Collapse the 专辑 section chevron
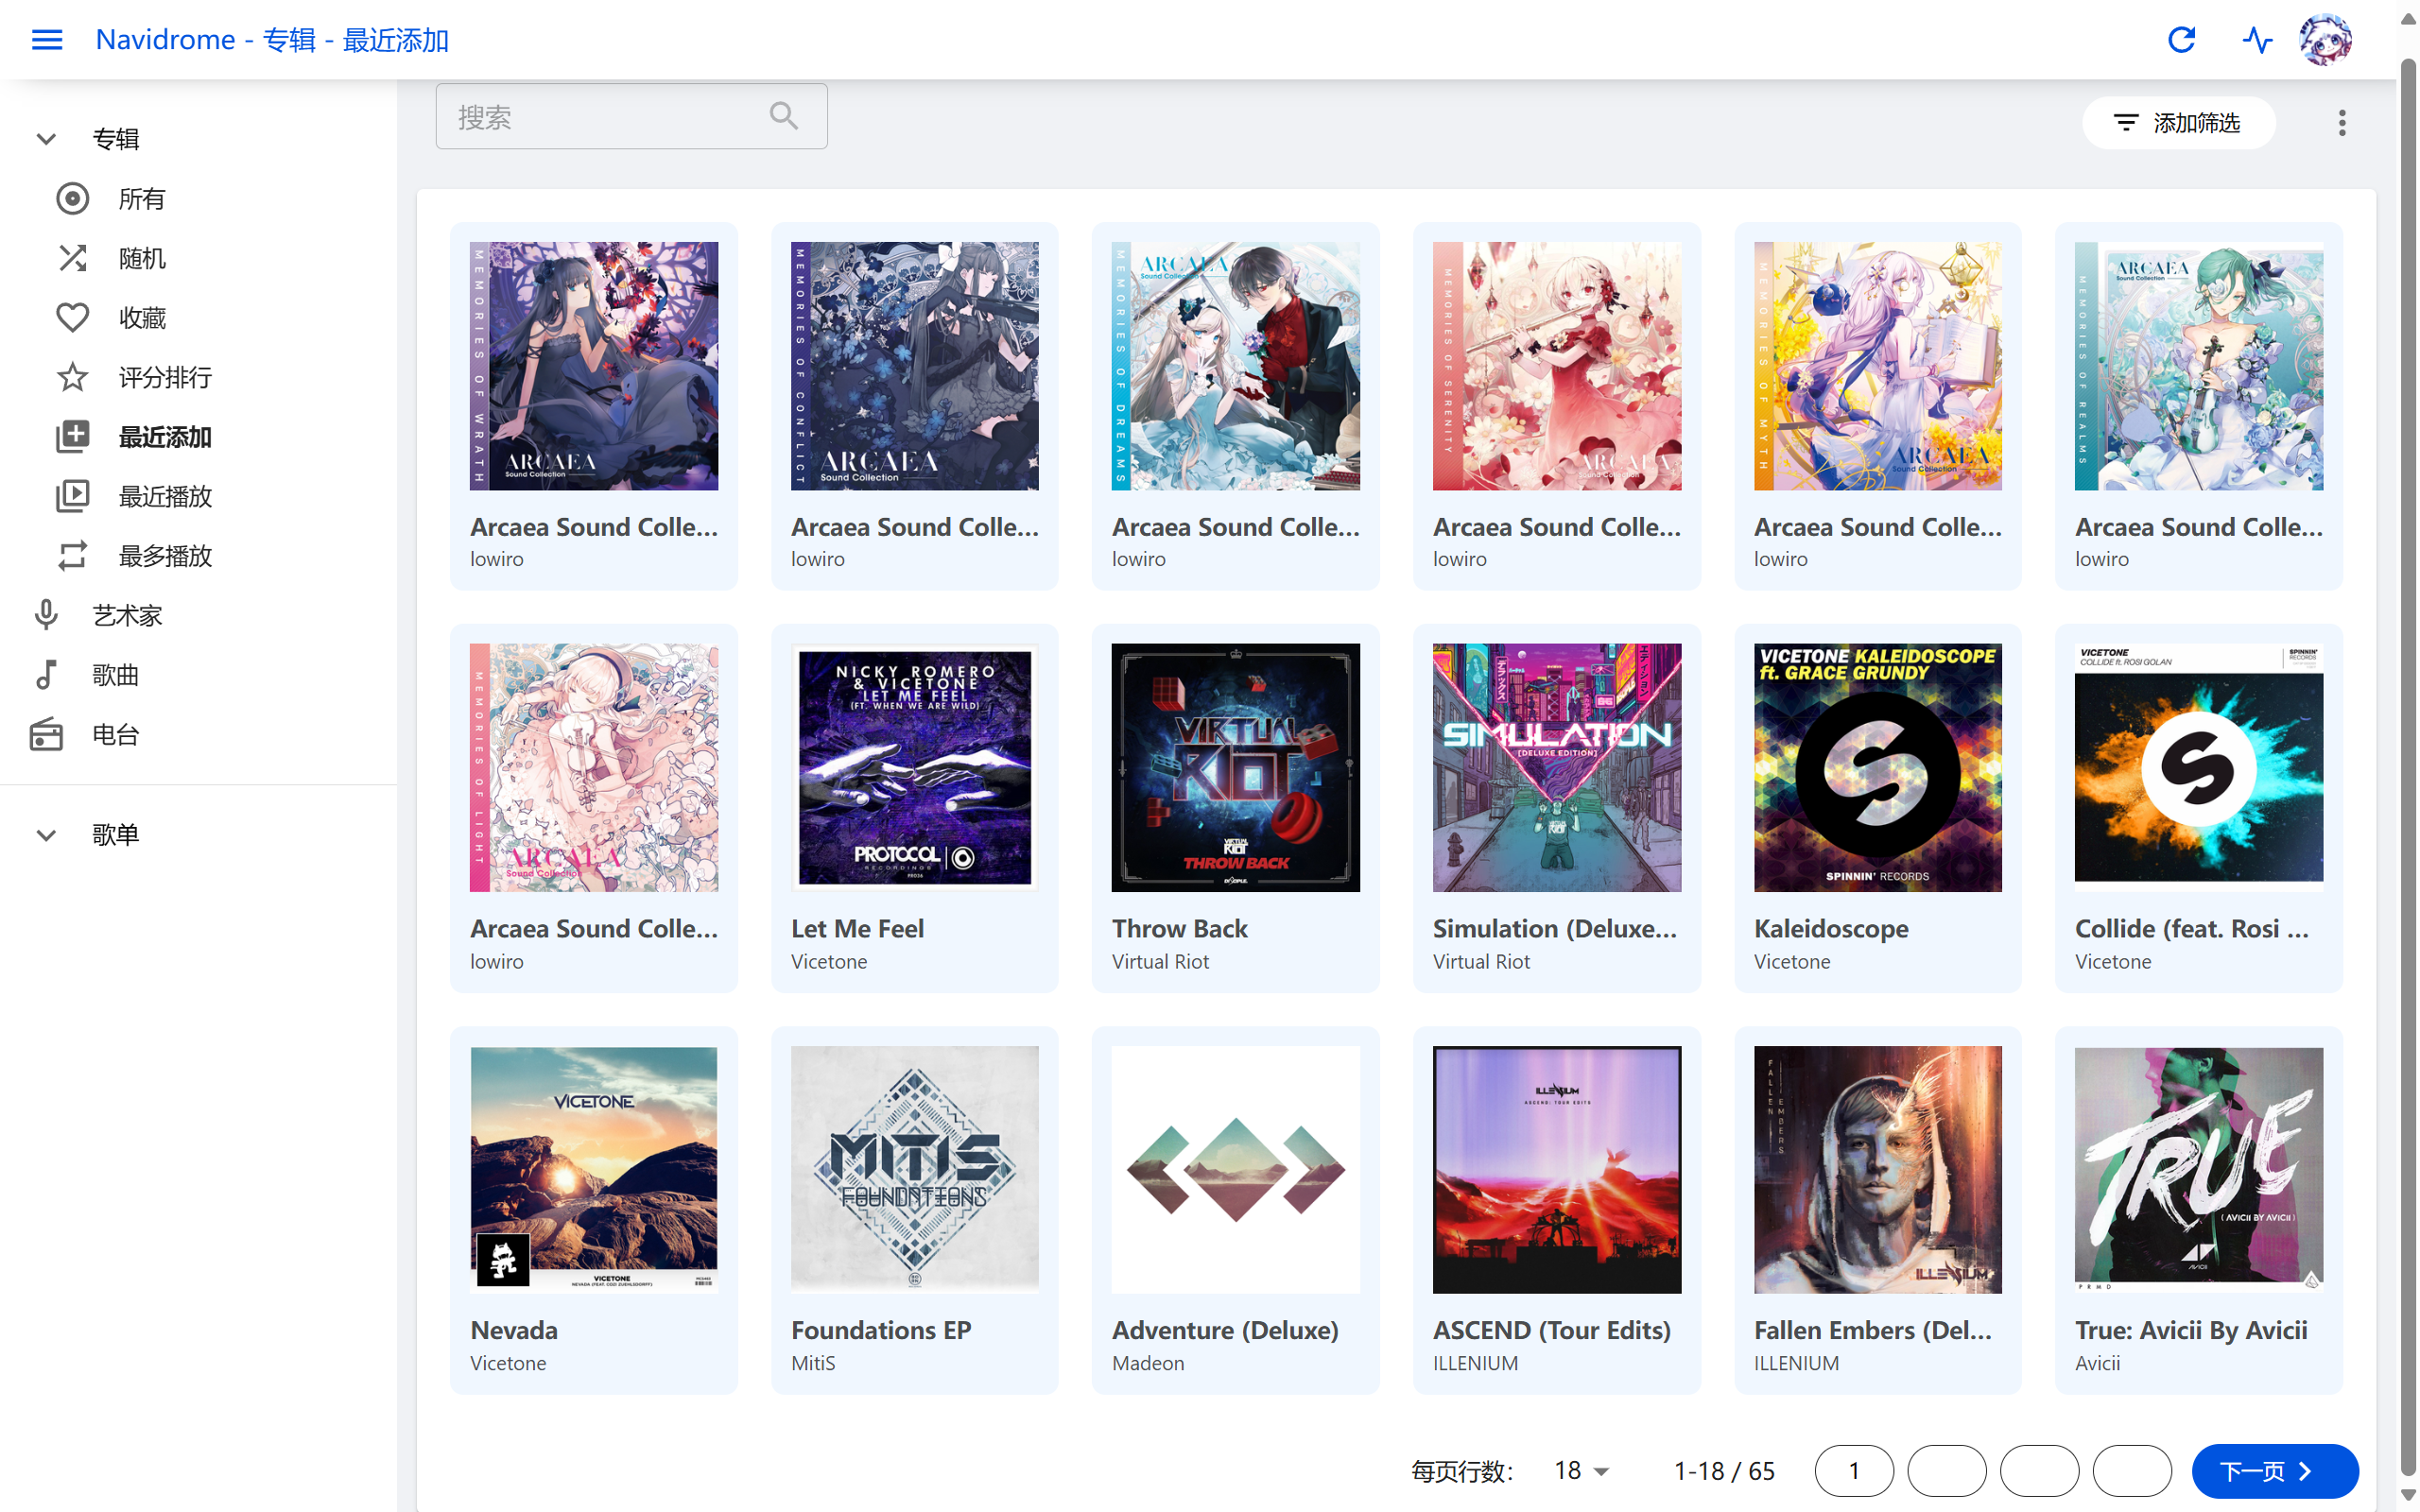2420x1512 pixels. pyautogui.click(x=46, y=139)
